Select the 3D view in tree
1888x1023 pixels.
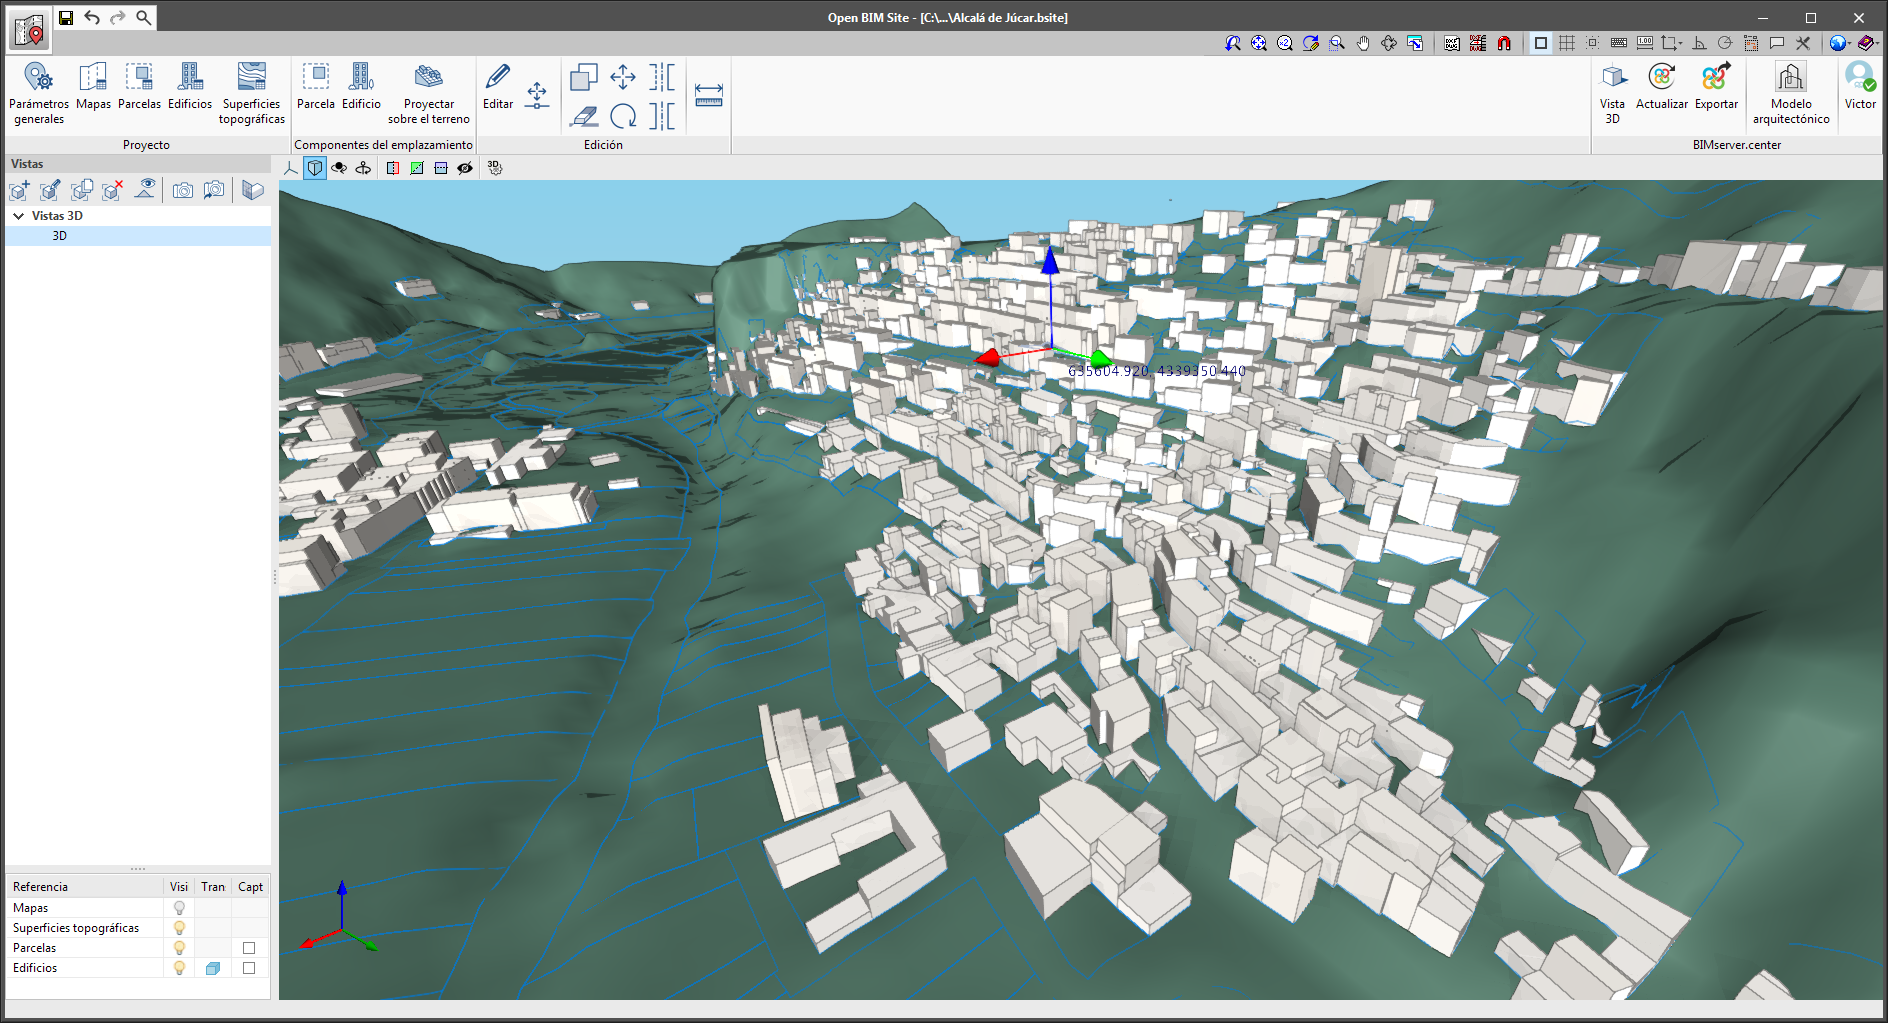pyautogui.click(x=60, y=236)
